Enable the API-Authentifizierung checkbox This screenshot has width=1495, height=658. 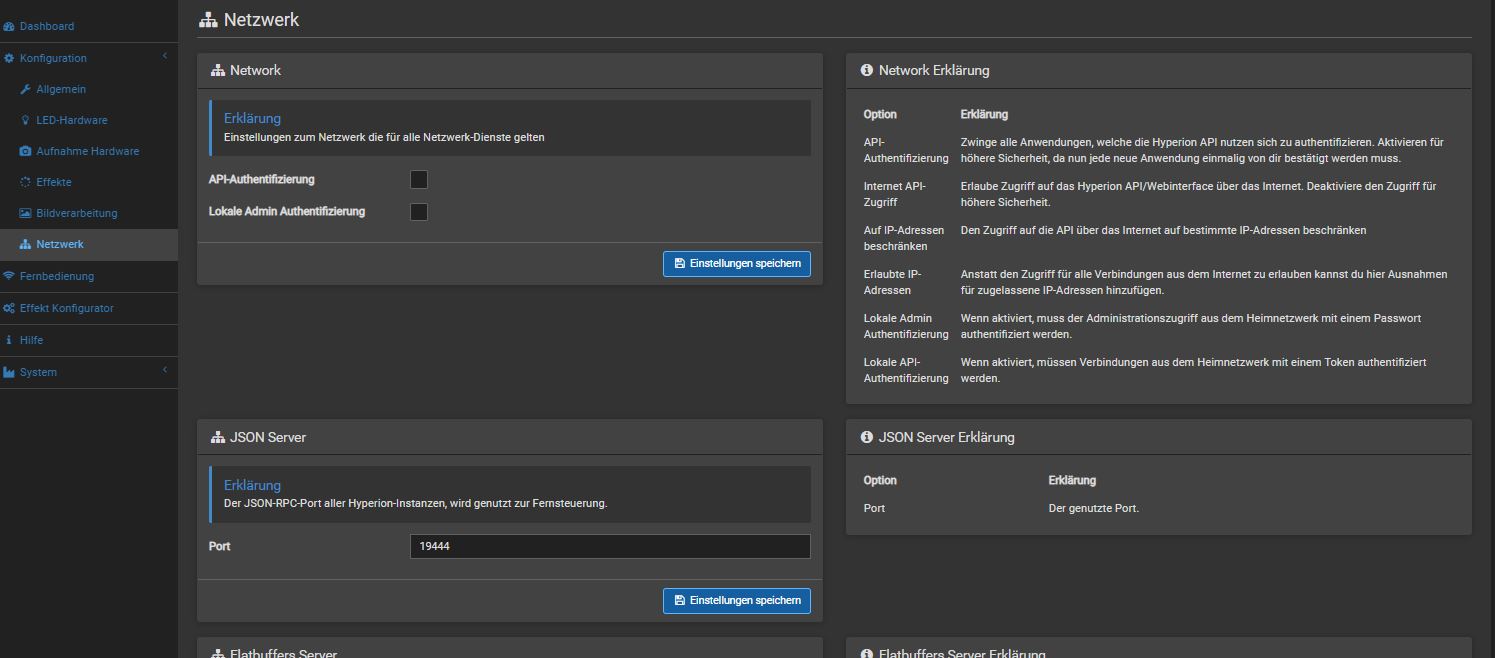coord(419,180)
